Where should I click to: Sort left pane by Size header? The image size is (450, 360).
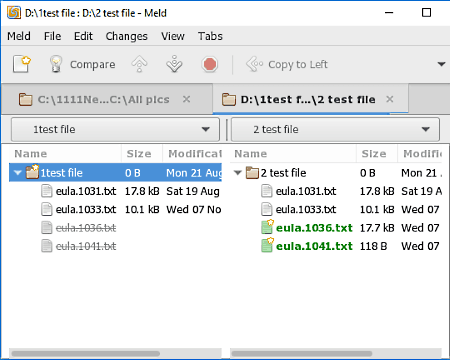(142, 154)
